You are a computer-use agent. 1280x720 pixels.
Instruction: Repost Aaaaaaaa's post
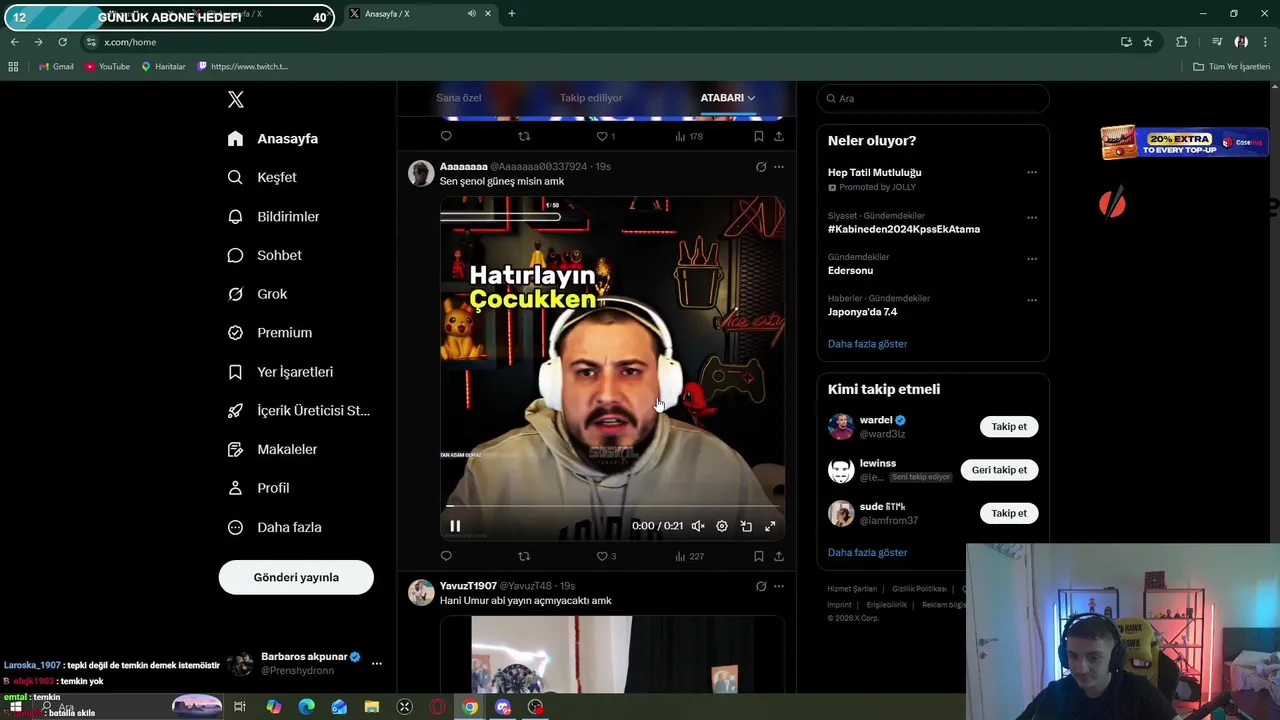click(524, 556)
